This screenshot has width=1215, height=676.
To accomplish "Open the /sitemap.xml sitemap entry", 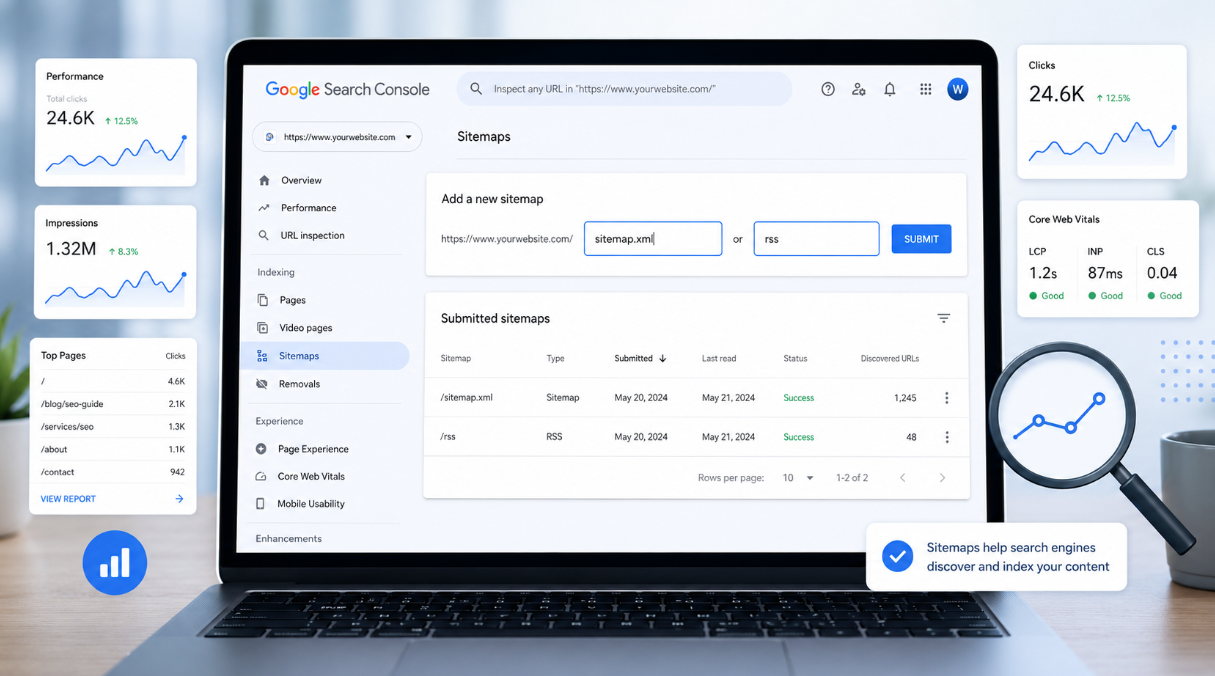I will pos(466,398).
